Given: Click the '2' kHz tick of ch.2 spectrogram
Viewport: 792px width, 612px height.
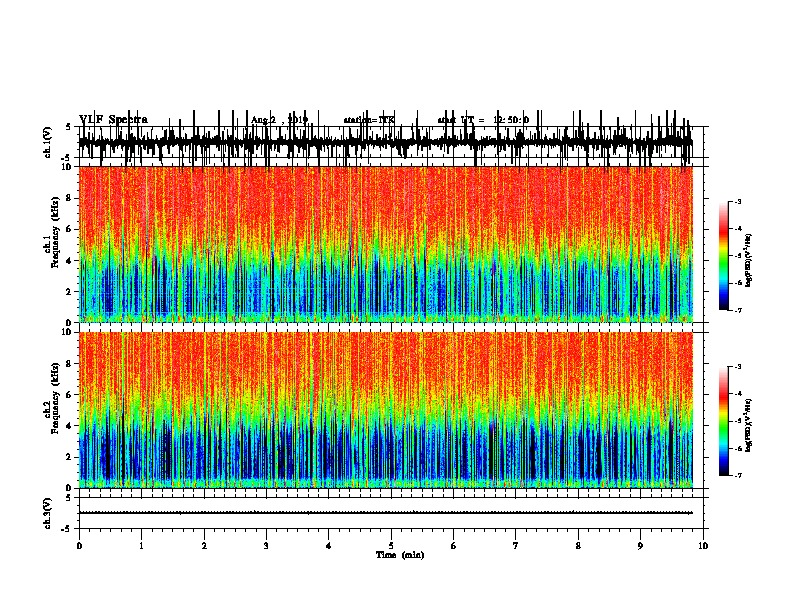Looking at the screenshot, I should click(x=70, y=457).
